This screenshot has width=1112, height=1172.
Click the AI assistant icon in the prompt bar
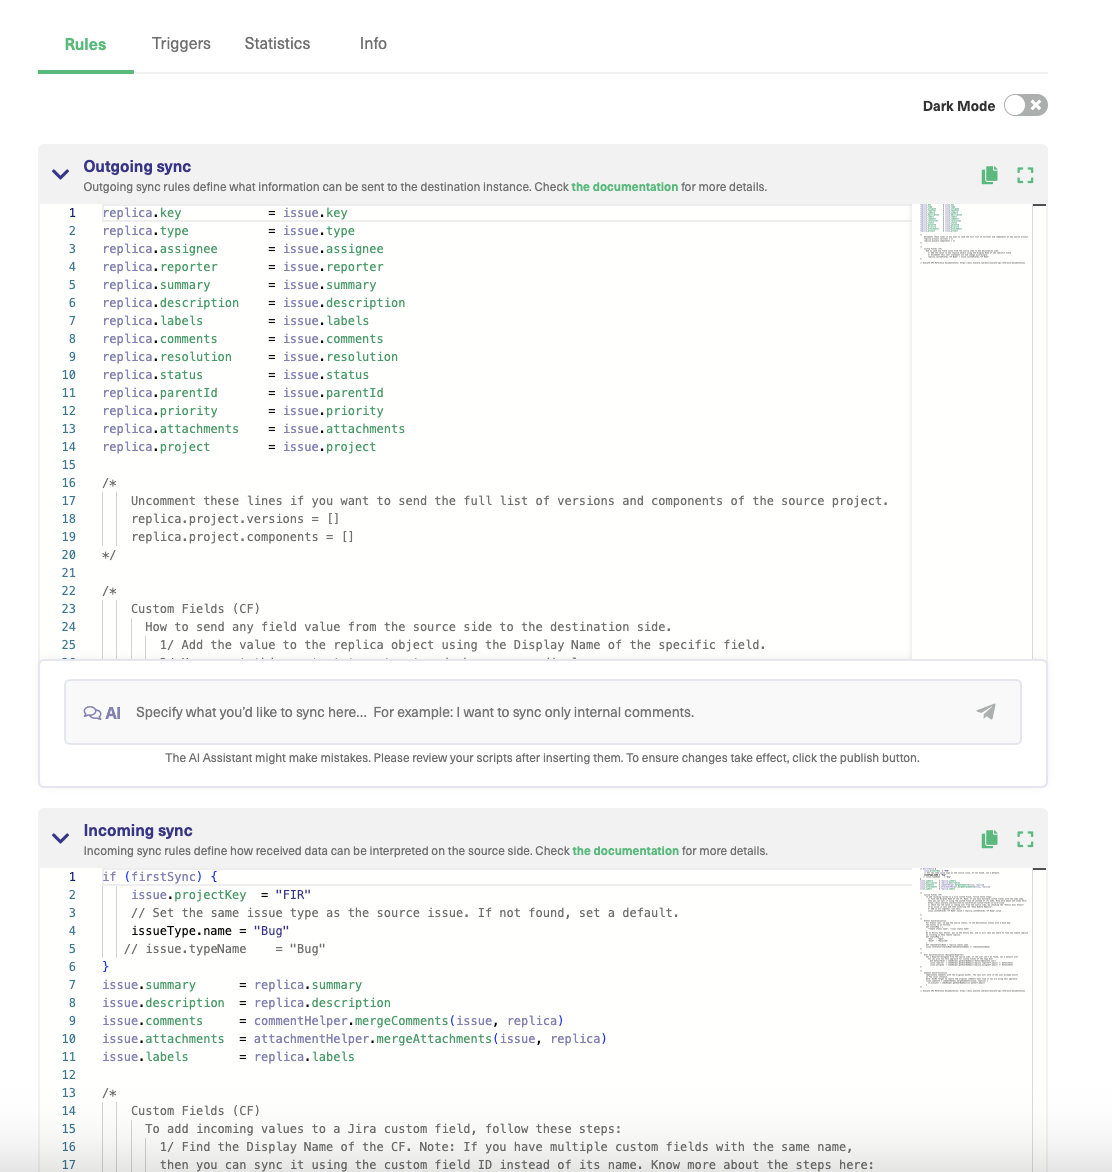coord(102,712)
